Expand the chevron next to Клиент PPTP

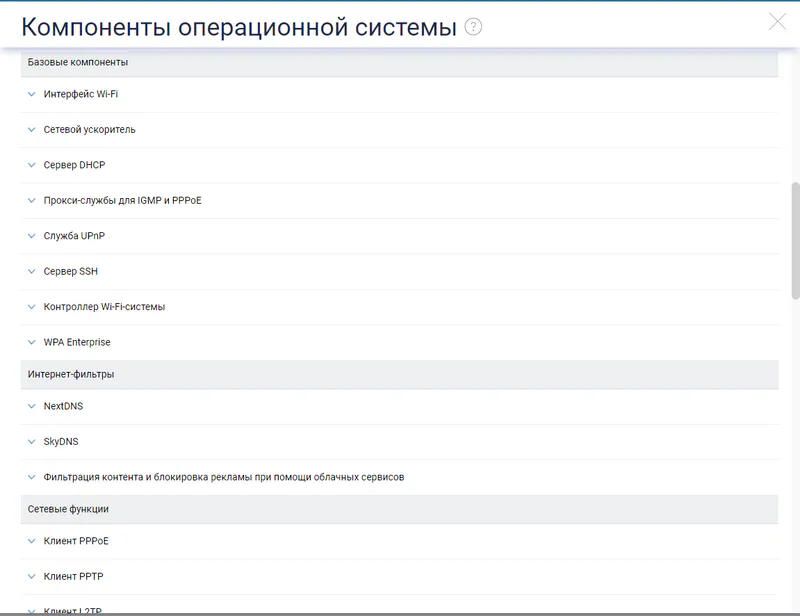click(32, 577)
